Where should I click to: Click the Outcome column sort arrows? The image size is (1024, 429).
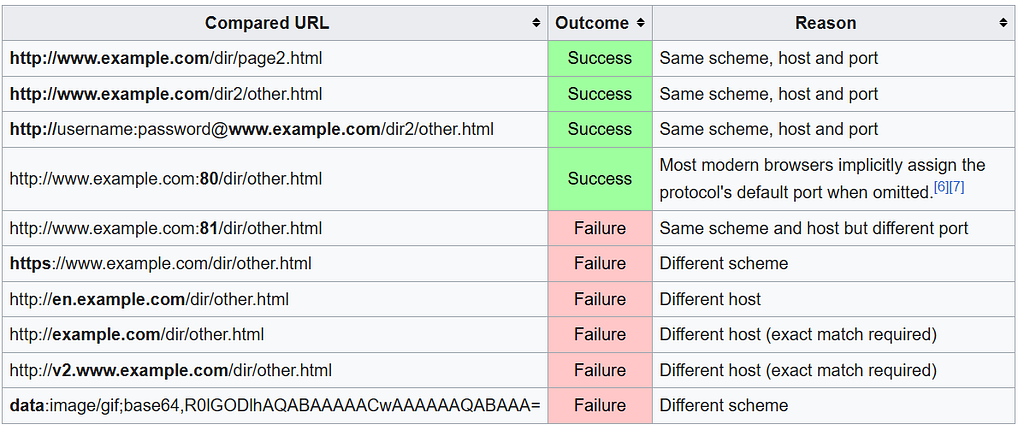(641, 23)
